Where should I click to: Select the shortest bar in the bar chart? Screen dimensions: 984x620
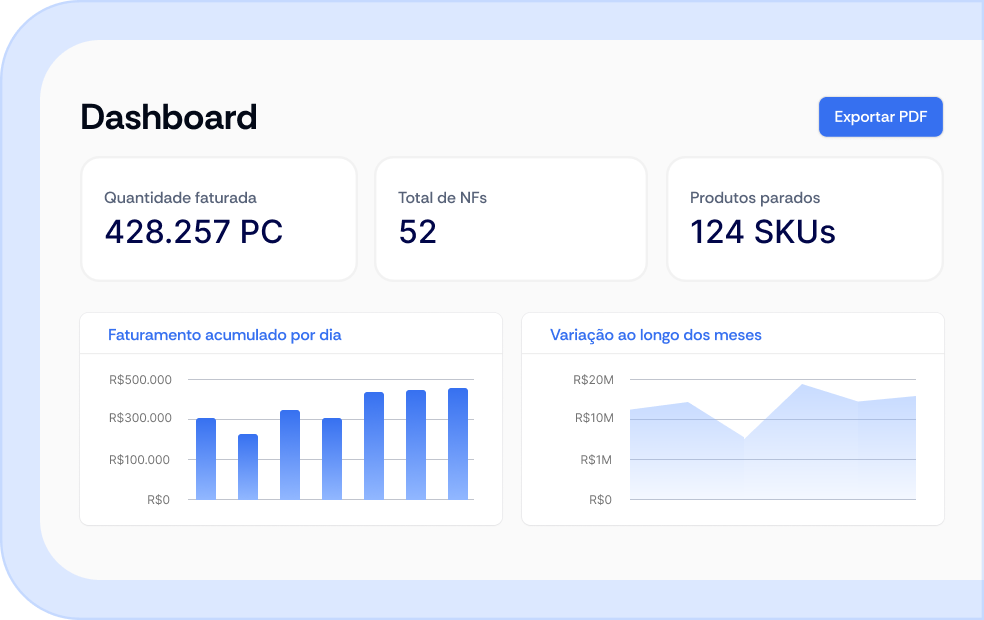coord(248,467)
